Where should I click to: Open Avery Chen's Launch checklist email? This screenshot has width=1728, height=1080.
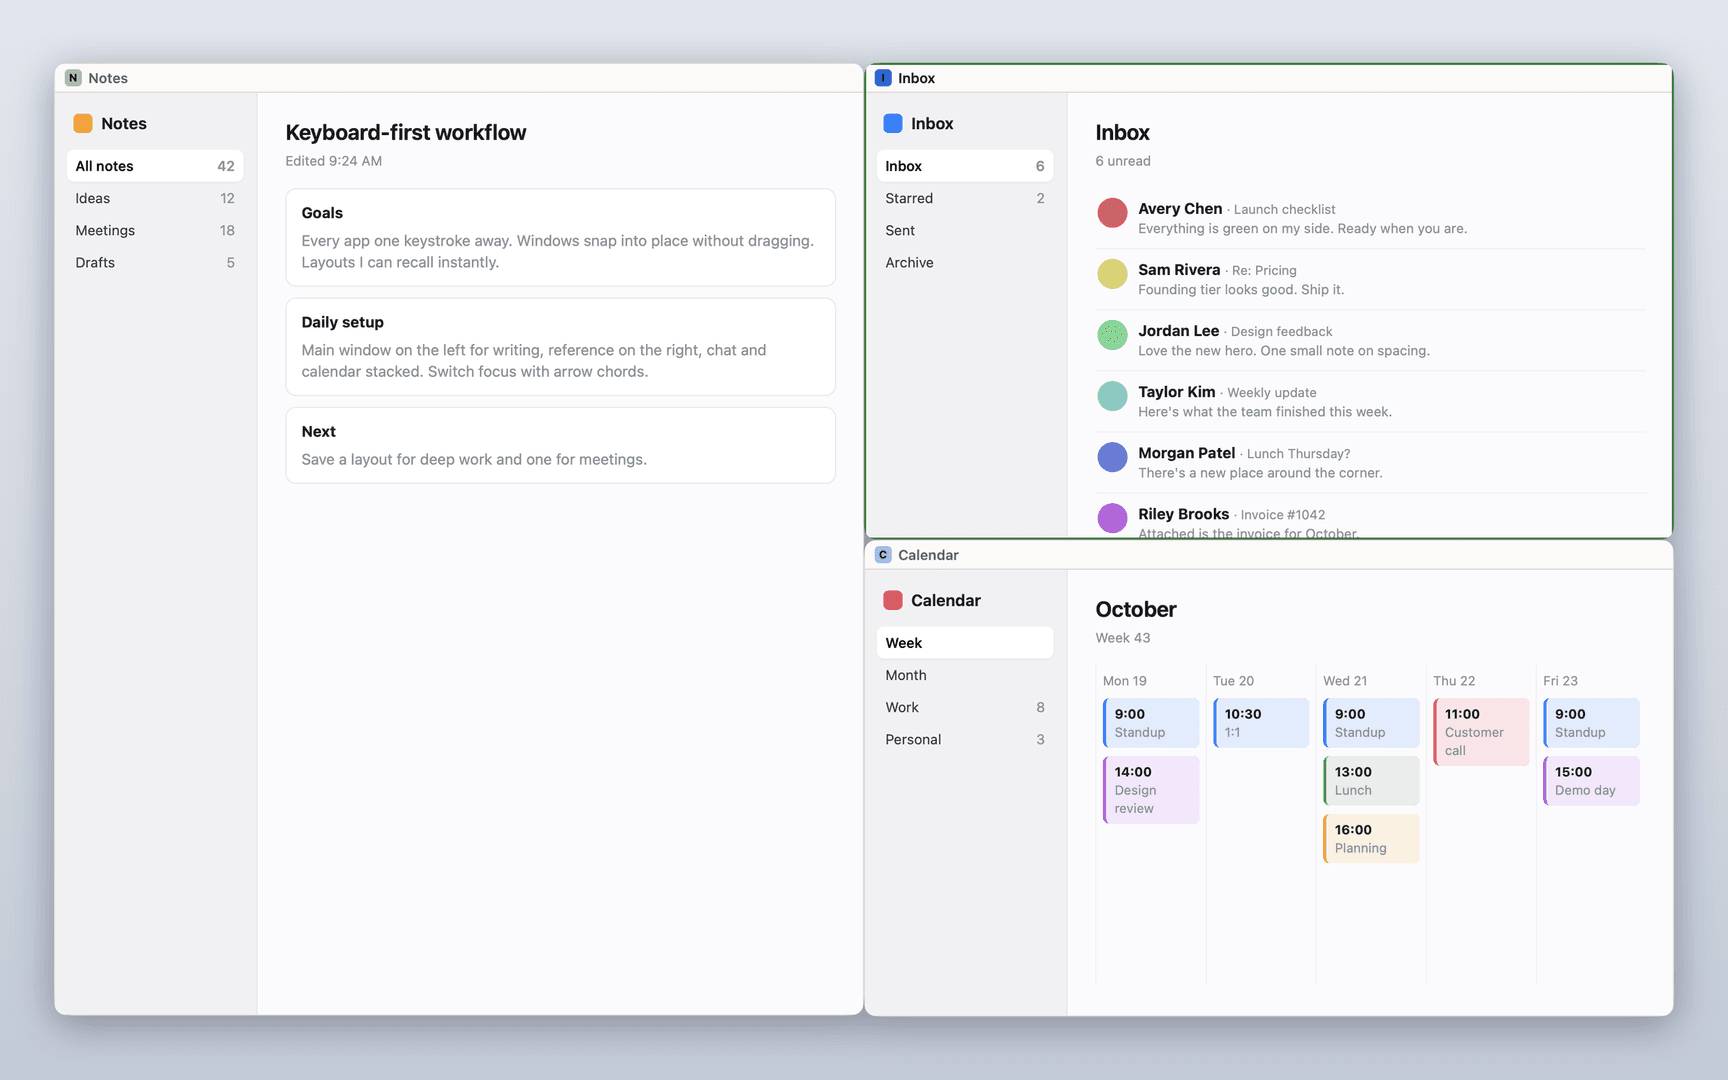[1370, 218]
